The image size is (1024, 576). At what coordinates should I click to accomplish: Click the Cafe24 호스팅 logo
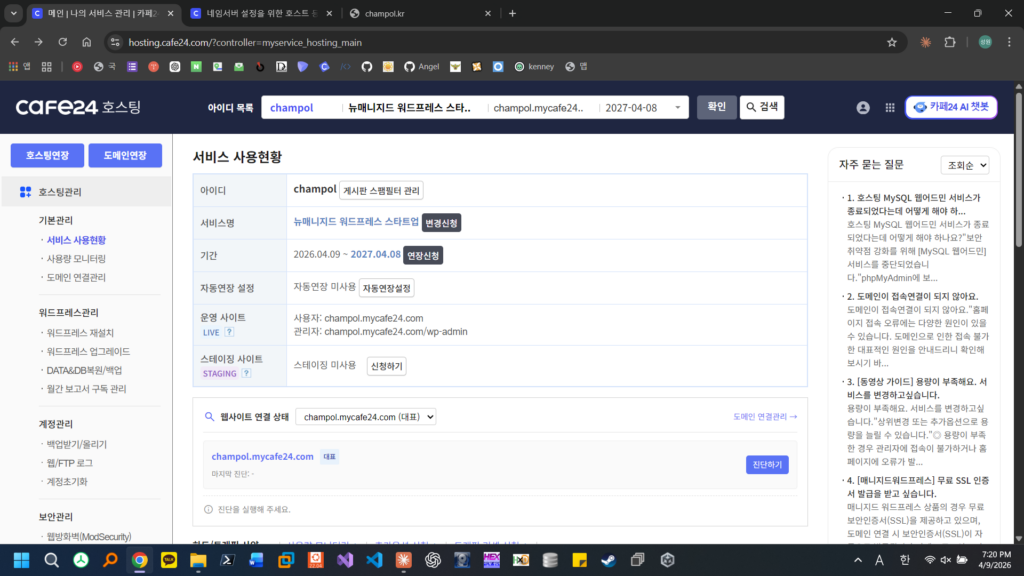point(78,107)
